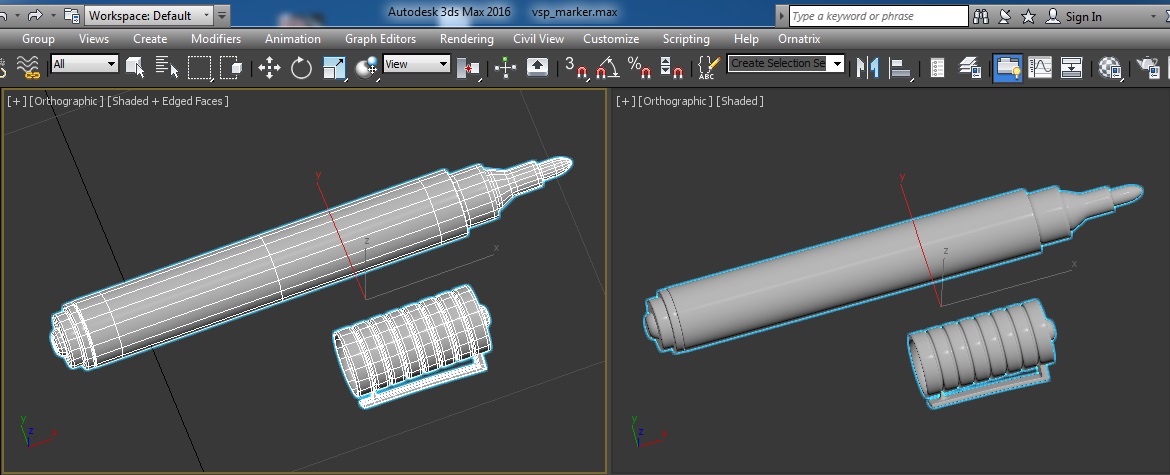
Task: Activate the Select and Rotate tool
Action: tap(301, 68)
